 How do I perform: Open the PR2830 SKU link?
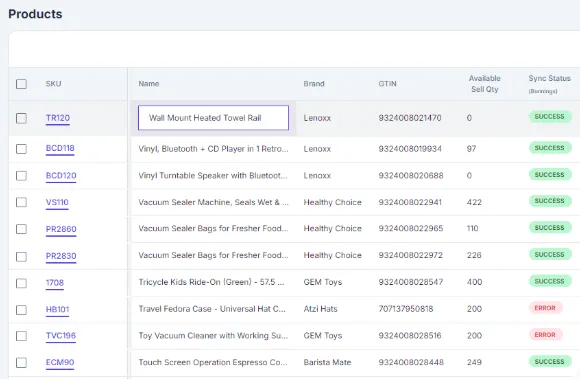[61, 256]
